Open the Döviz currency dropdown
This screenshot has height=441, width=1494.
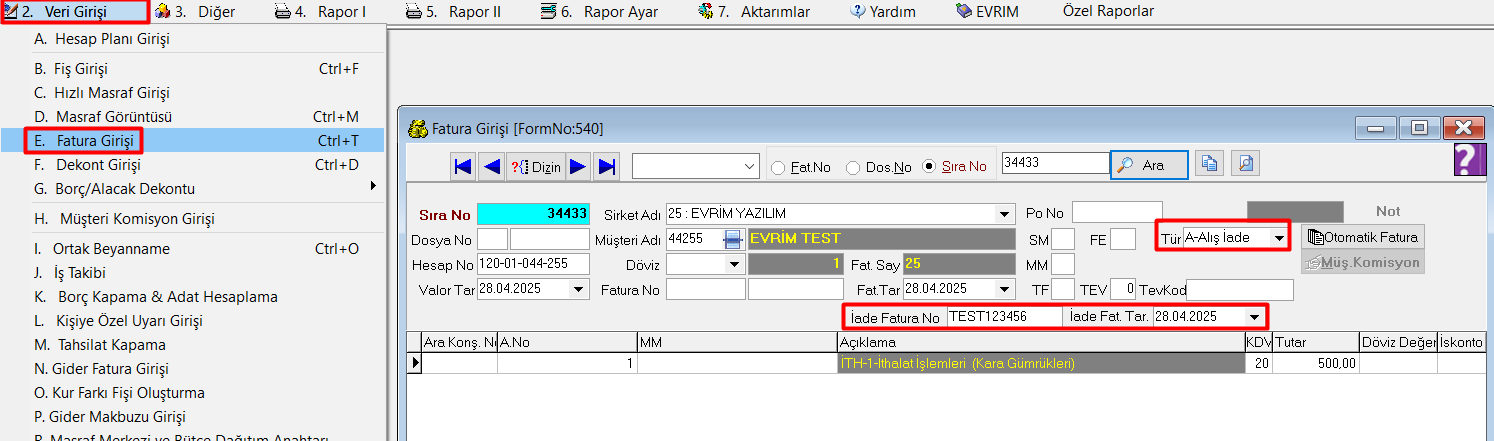[x=734, y=264]
